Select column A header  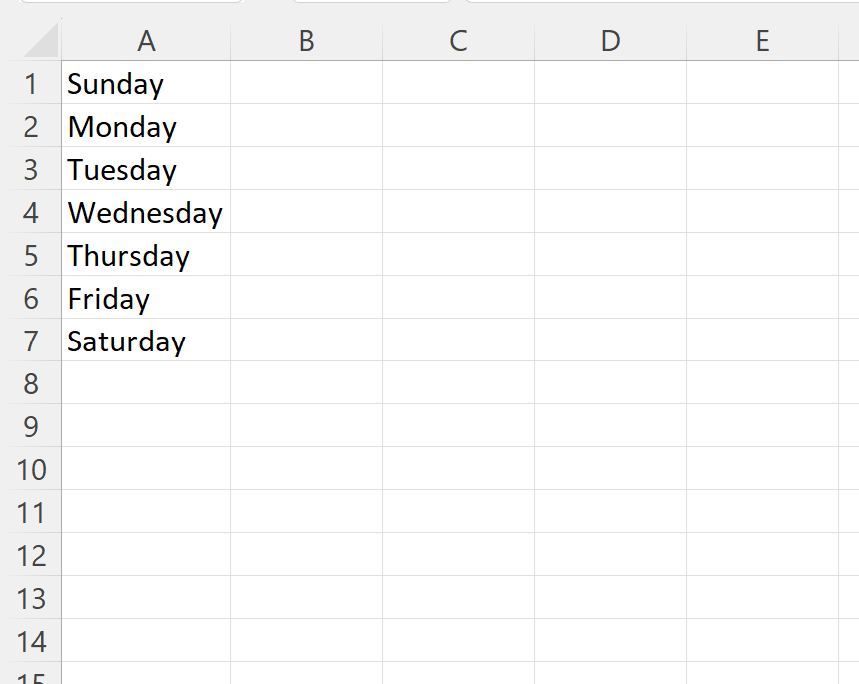click(146, 41)
